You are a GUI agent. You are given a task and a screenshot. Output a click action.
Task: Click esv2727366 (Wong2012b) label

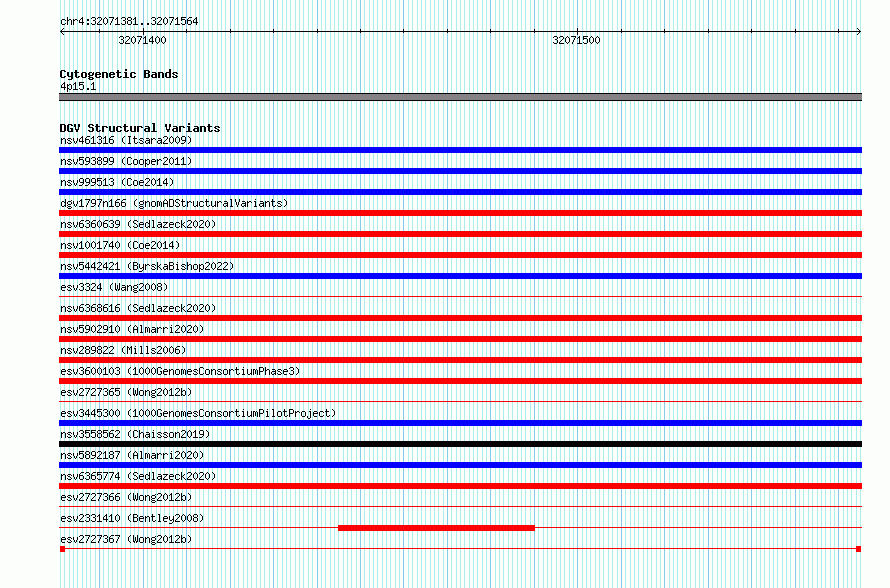click(126, 497)
